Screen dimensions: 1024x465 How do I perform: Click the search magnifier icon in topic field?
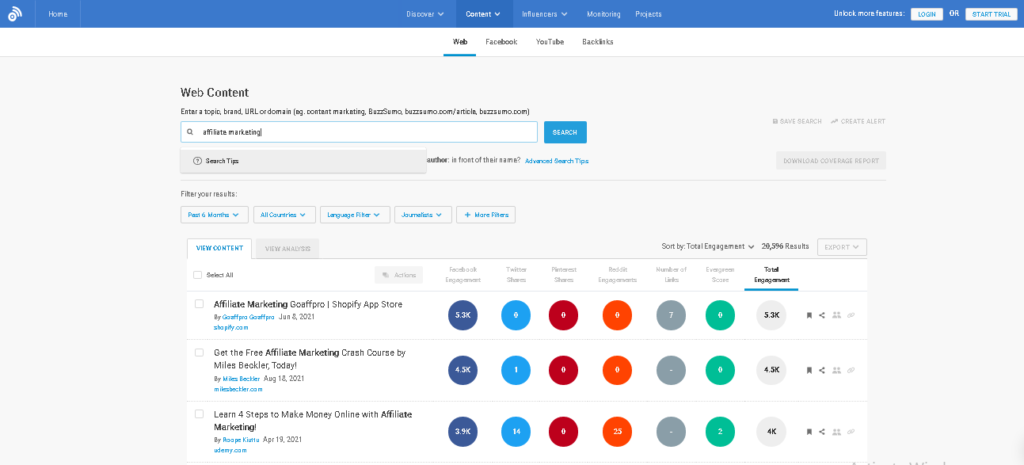[x=190, y=132]
